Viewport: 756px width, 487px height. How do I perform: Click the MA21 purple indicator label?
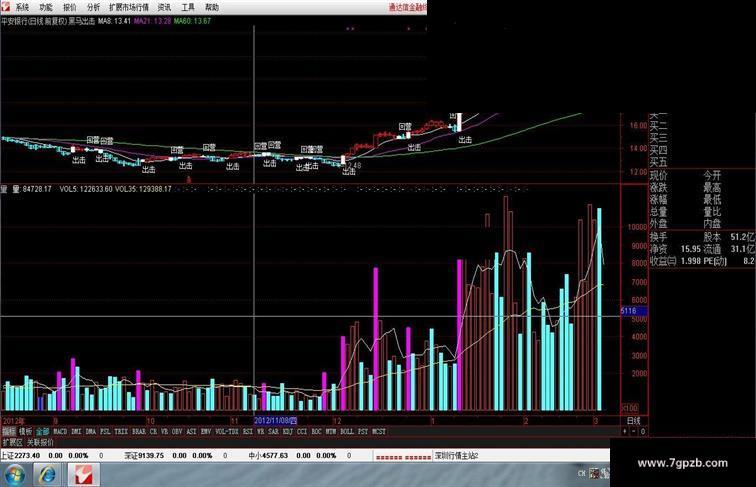pos(152,21)
